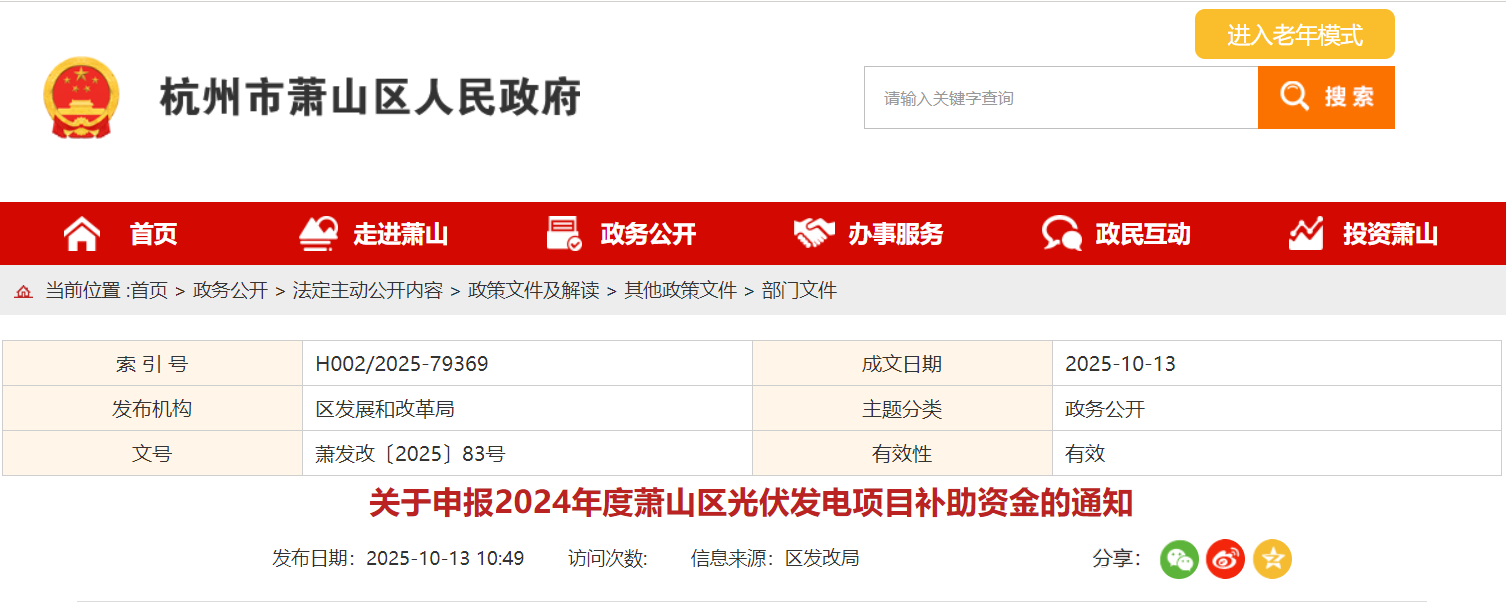Image resolution: width=1506 pixels, height=616 pixels.
Task: Click the chart icon for 投资萧山
Action: (1306, 234)
